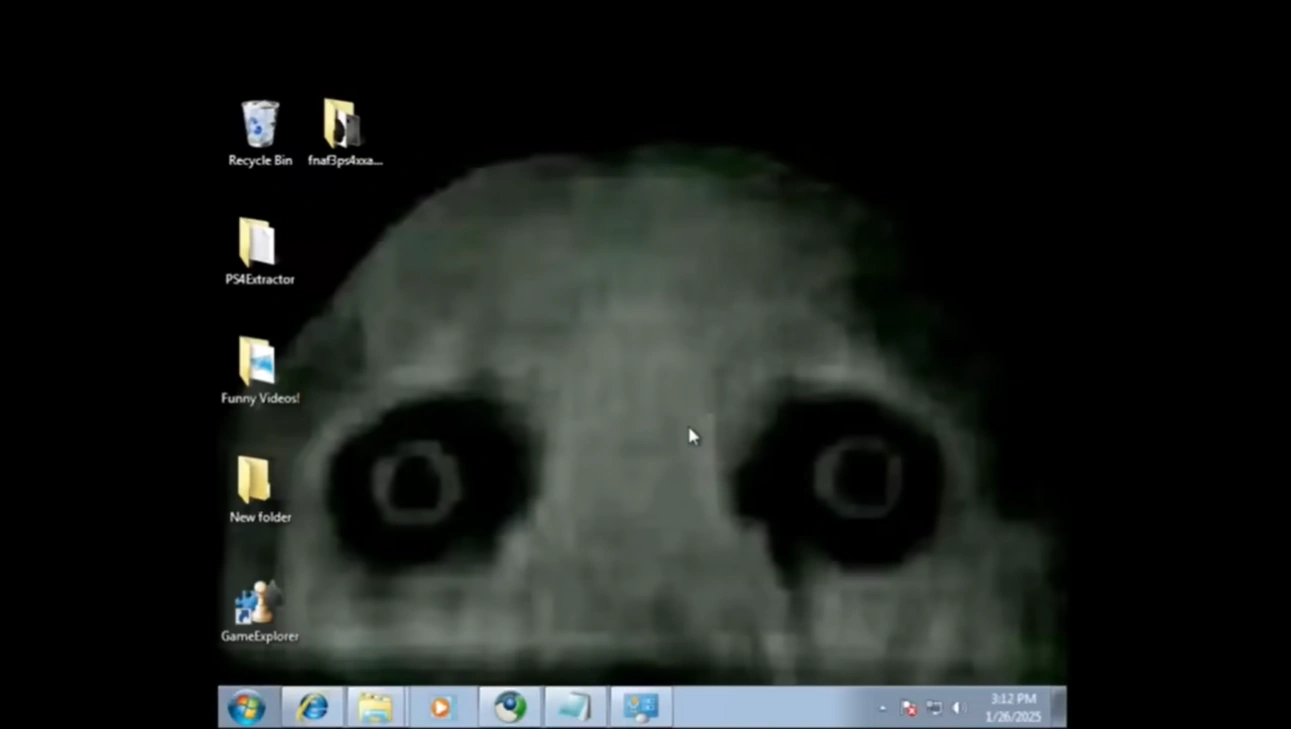The height and width of the screenshot is (729, 1291).
Task: Open Windows Explorer from the taskbar
Action: [x=376, y=708]
